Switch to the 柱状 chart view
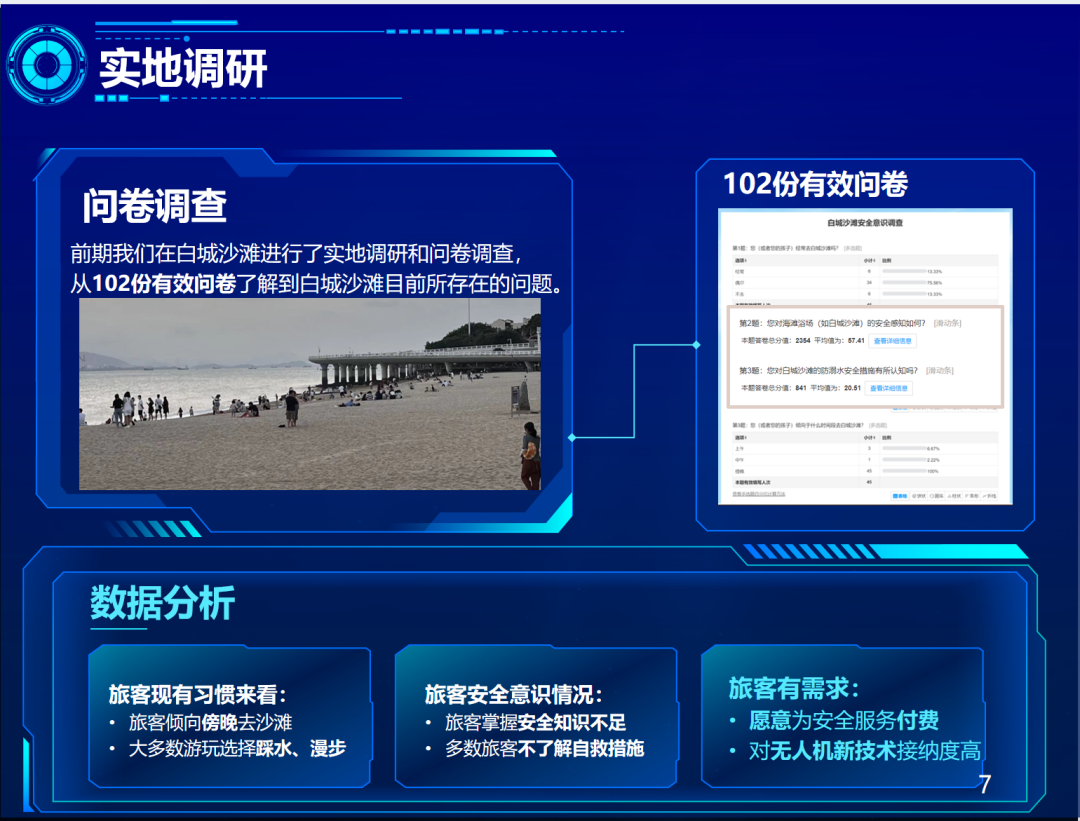1080x821 pixels. [954, 495]
